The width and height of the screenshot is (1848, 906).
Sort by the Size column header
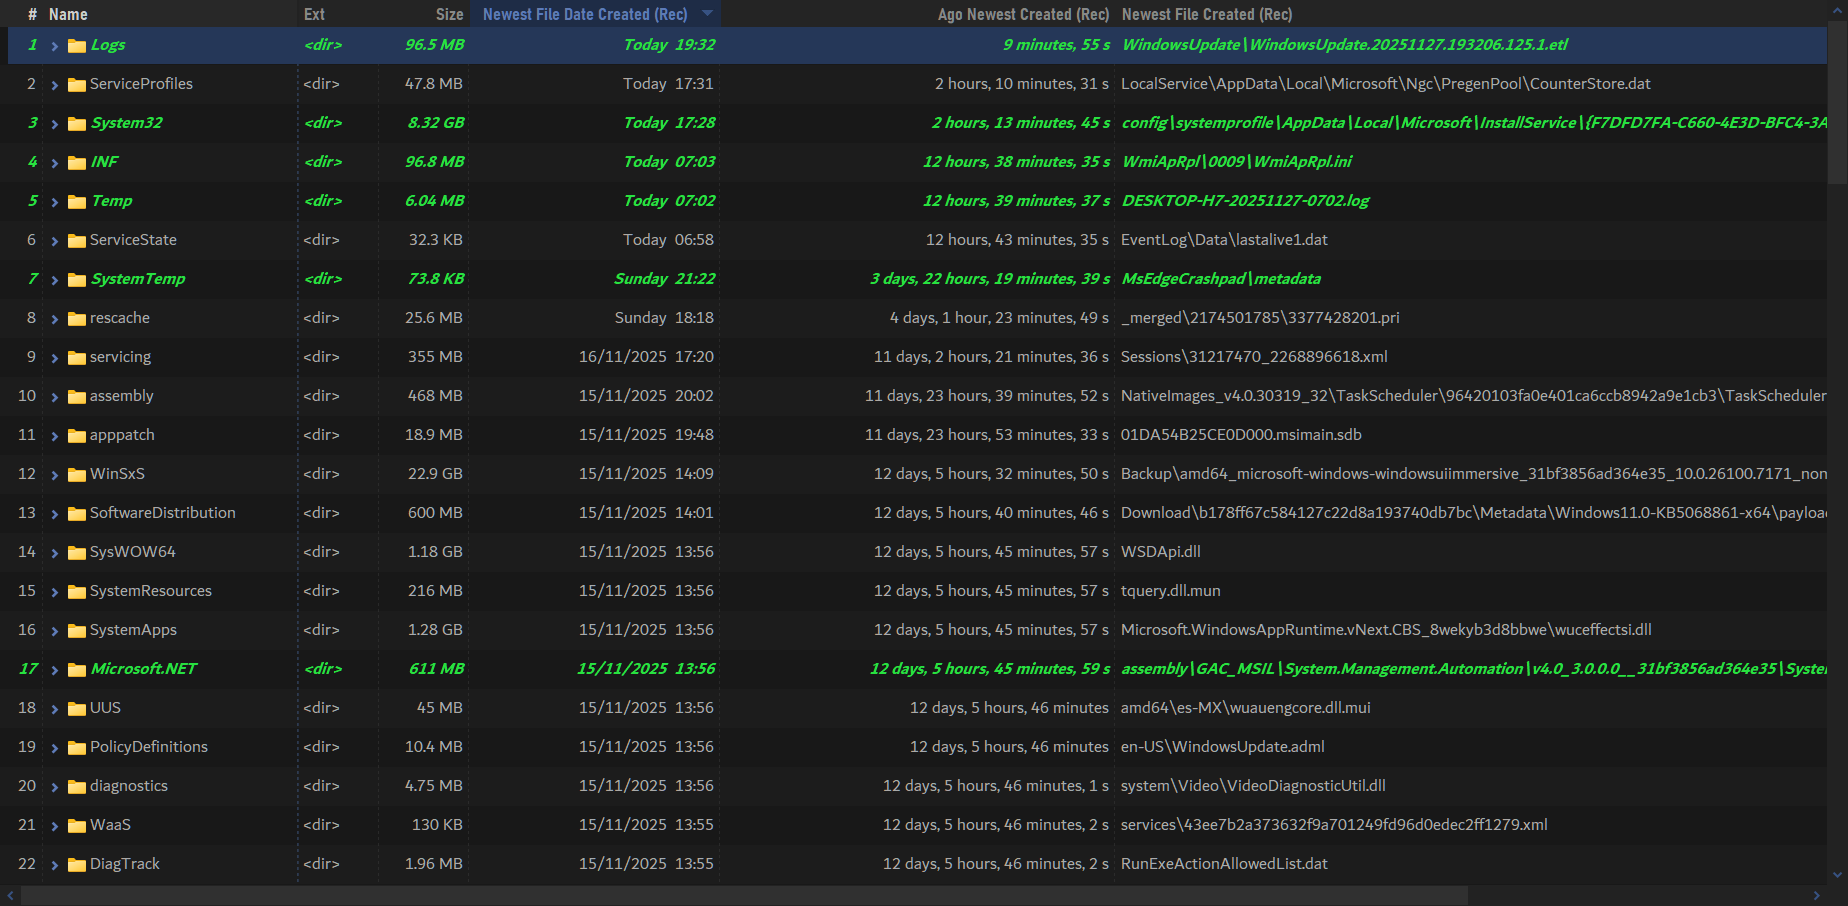449,14
